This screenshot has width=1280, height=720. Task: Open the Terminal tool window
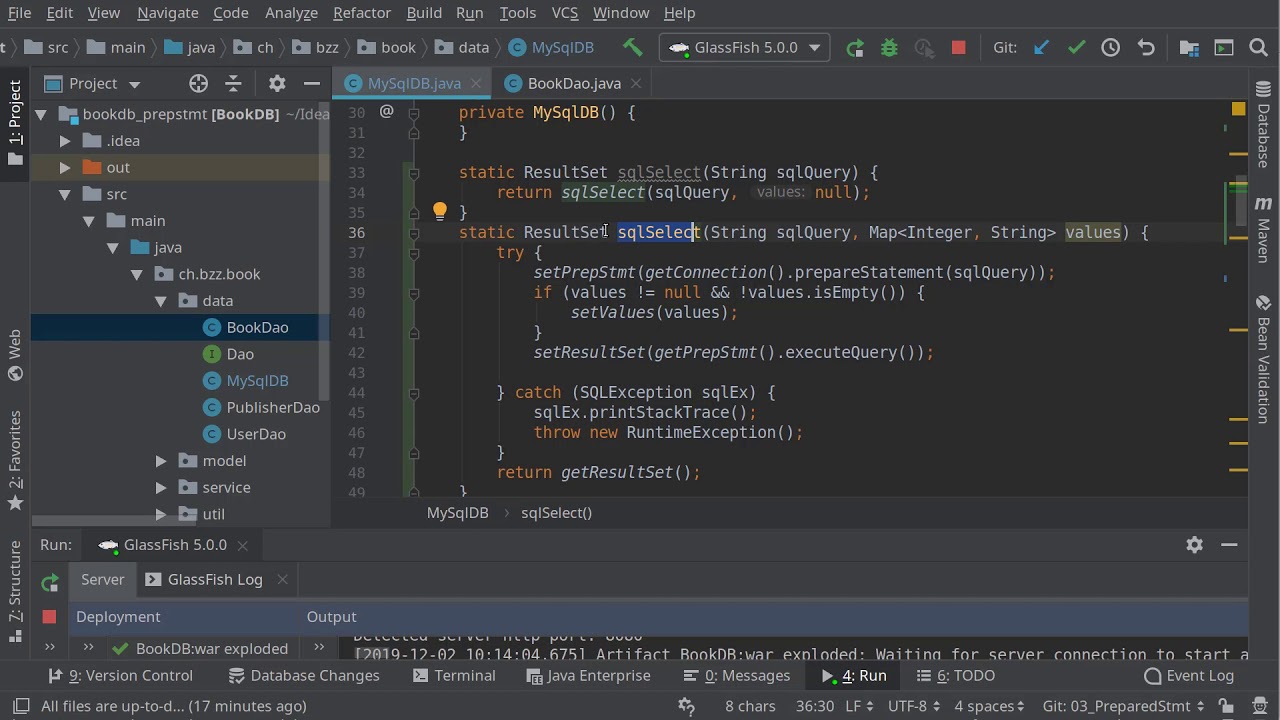click(454, 676)
